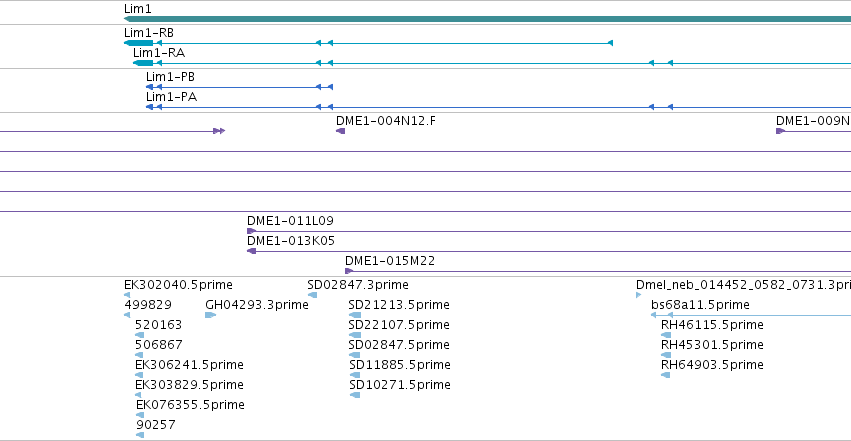The width and height of the screenshot is (851, 441).
Task: Click the Lim1-PA protein label
Action: pyautogui.click(x=171, y=97)
